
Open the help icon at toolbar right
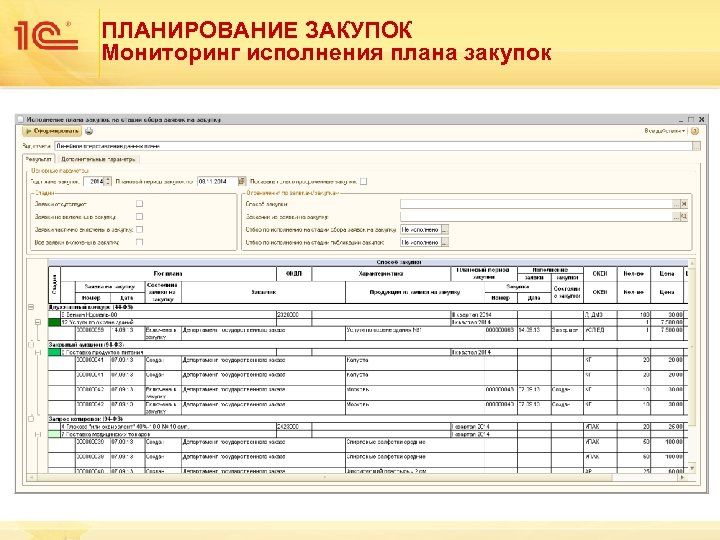[695, 131]
